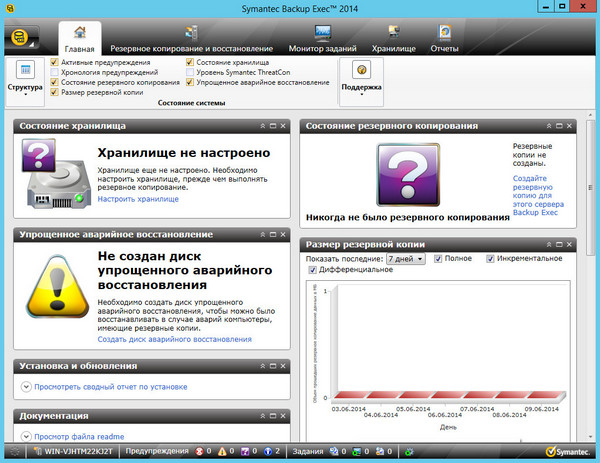Click Создать диск аварийного восстановления link
The width and height of the screenshot is (600, 463).
pyautogui.click(x=174, y=339)
